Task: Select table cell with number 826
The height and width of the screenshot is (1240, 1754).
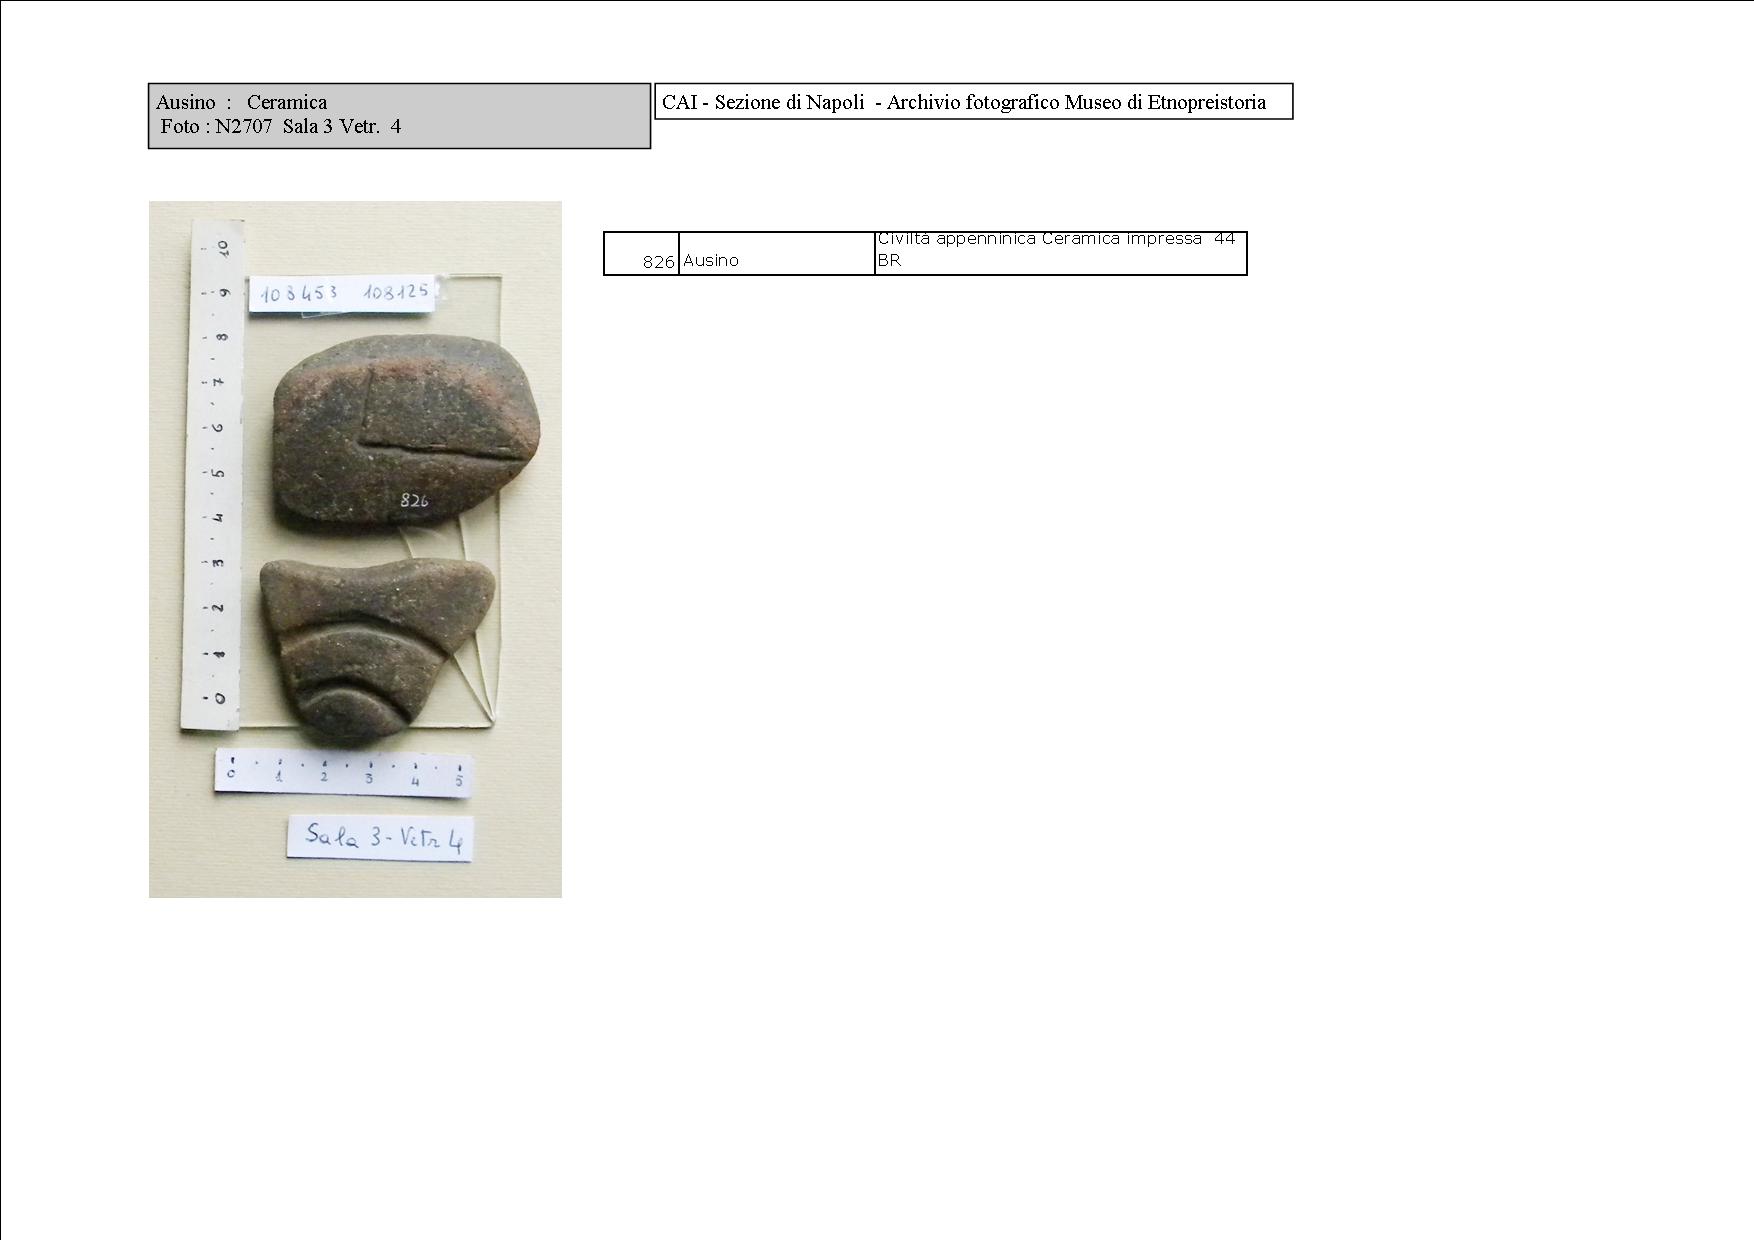Action: [641, 253]
